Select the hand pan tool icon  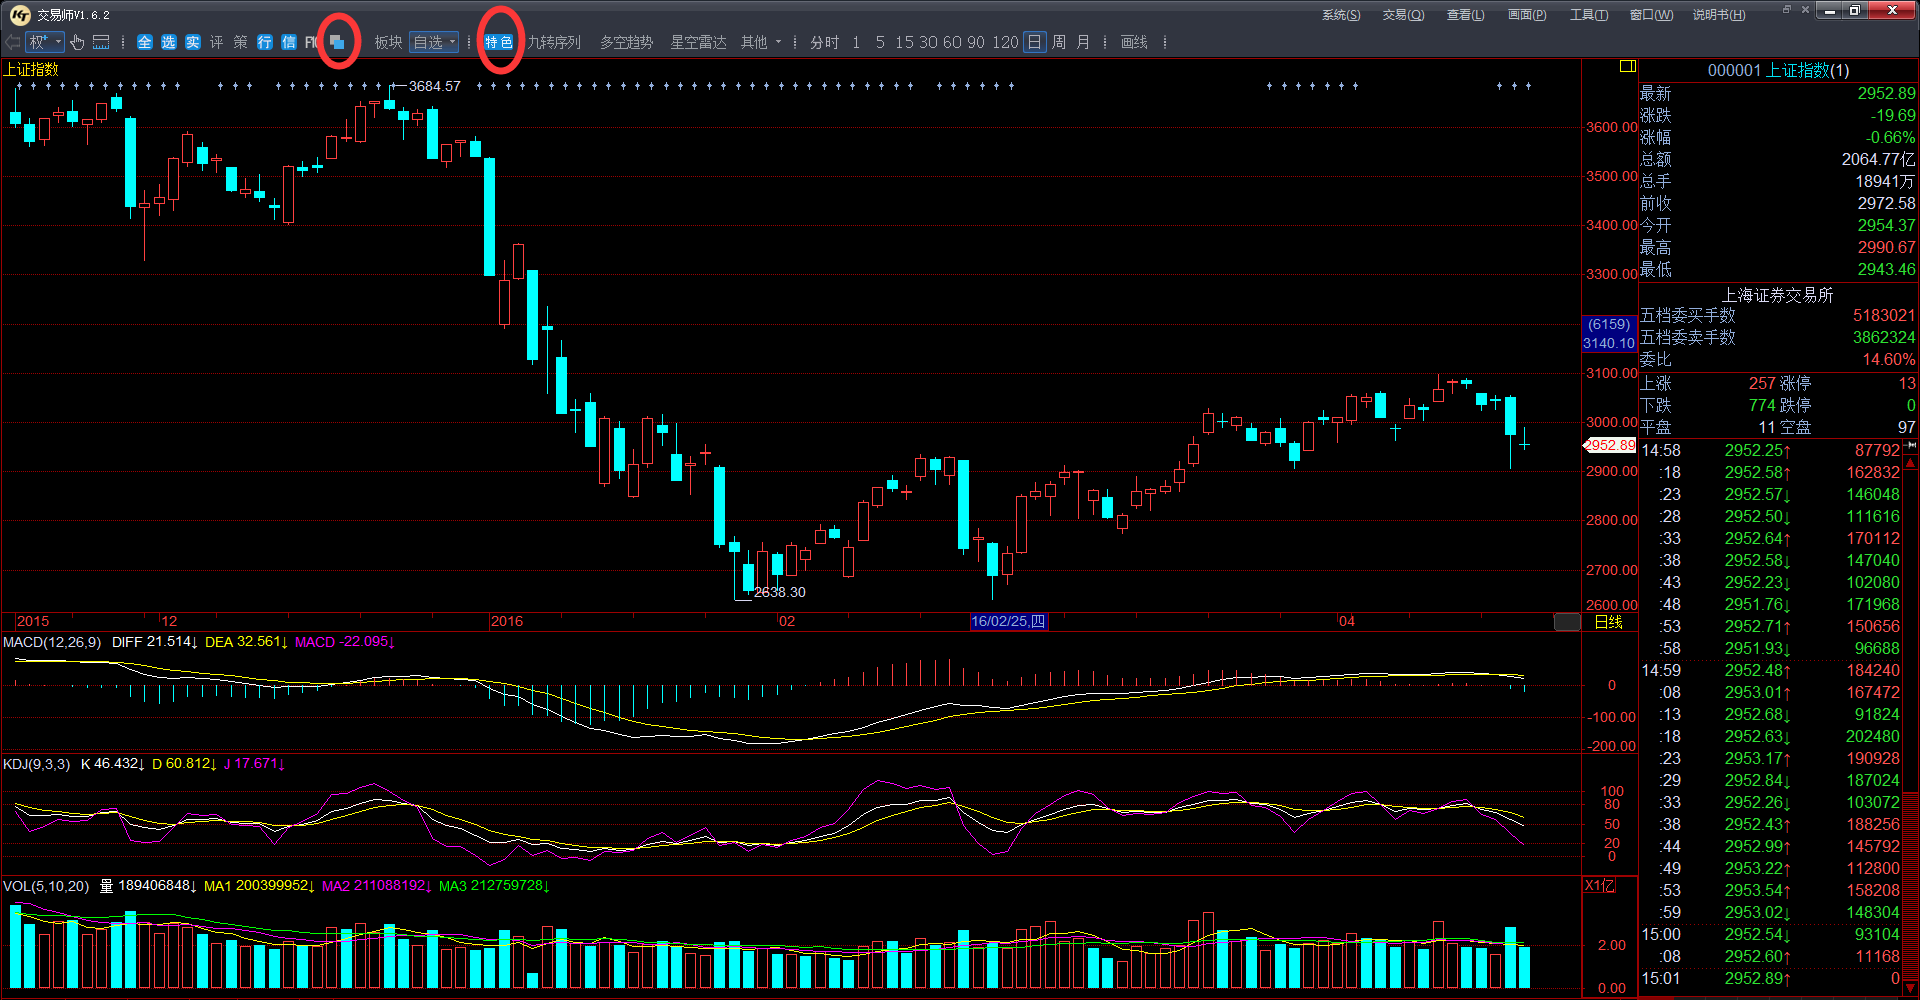point(77,42)
